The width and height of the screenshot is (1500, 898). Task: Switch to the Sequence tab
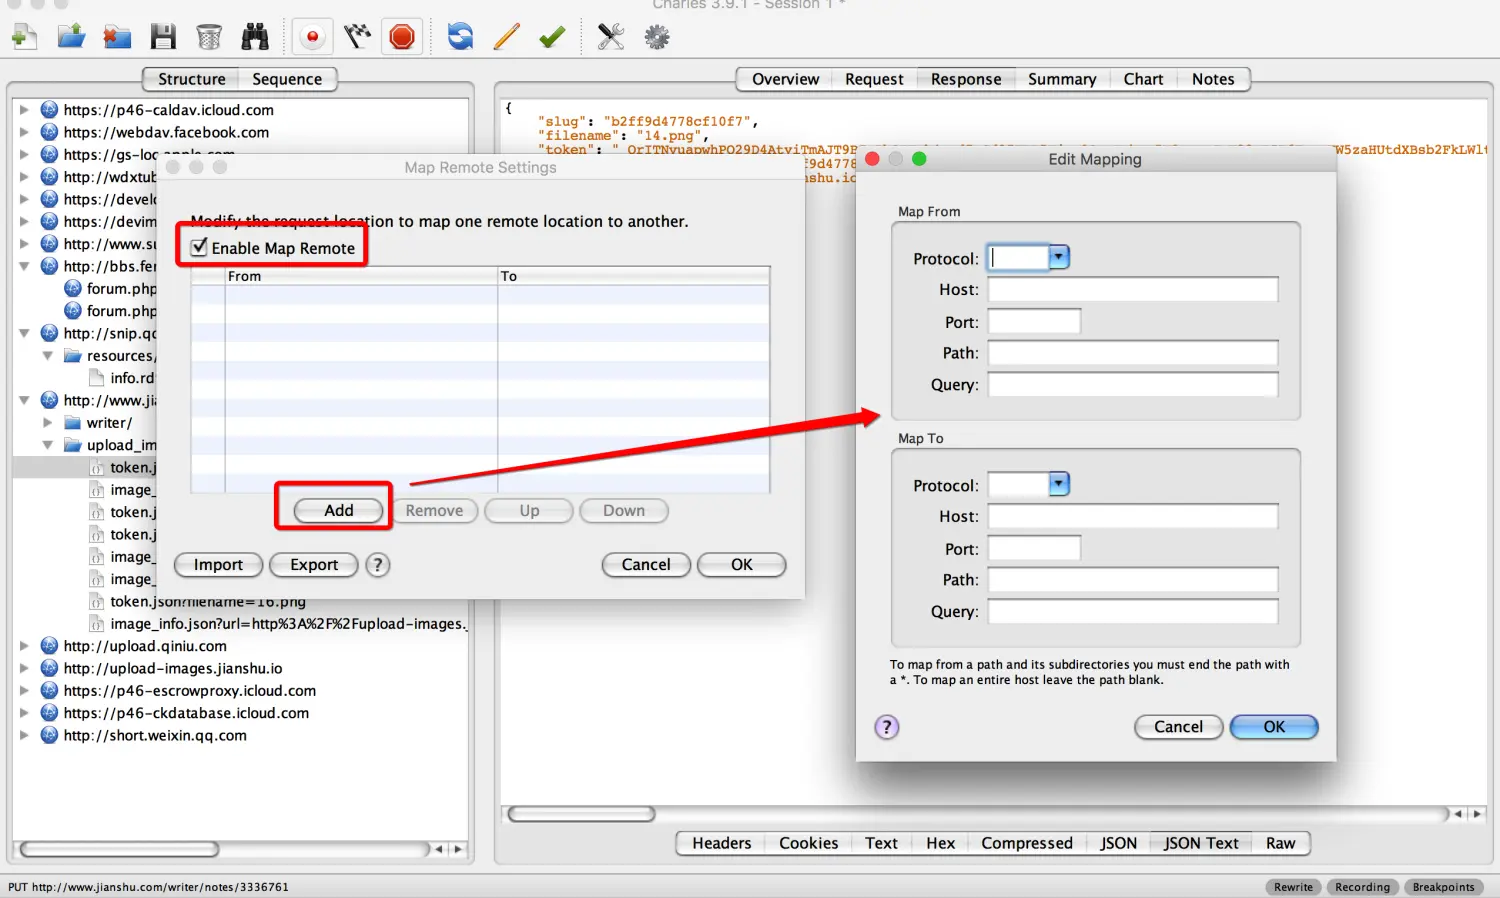click(x=287, y=79)
